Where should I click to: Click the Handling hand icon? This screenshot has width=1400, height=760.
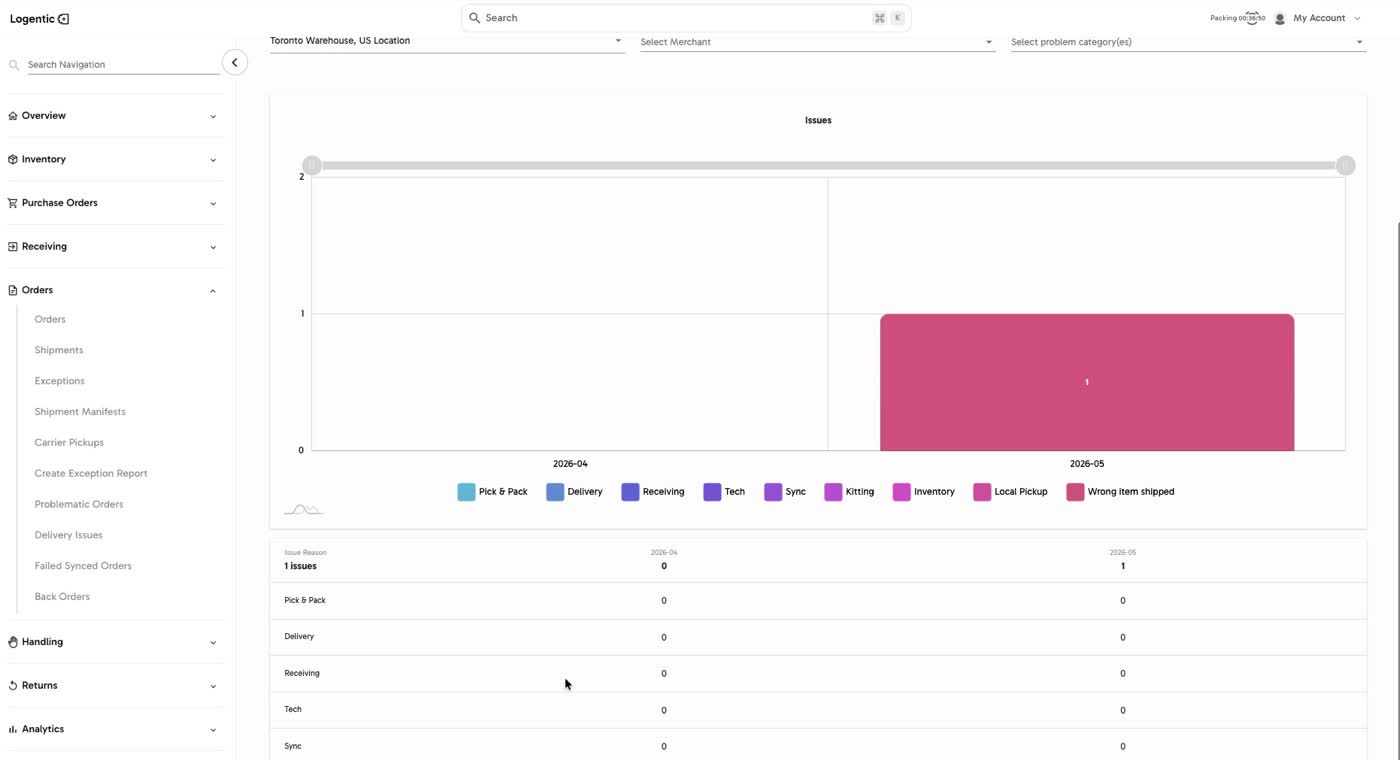[13, 642]
